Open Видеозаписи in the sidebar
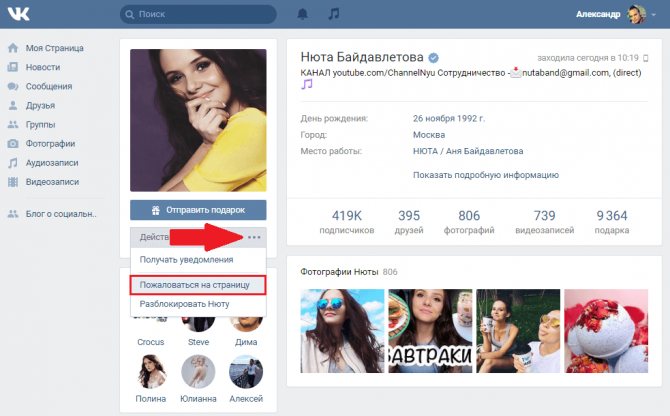Image resolution: width=670 pixels, height=416 pixels. click(52, 182)
